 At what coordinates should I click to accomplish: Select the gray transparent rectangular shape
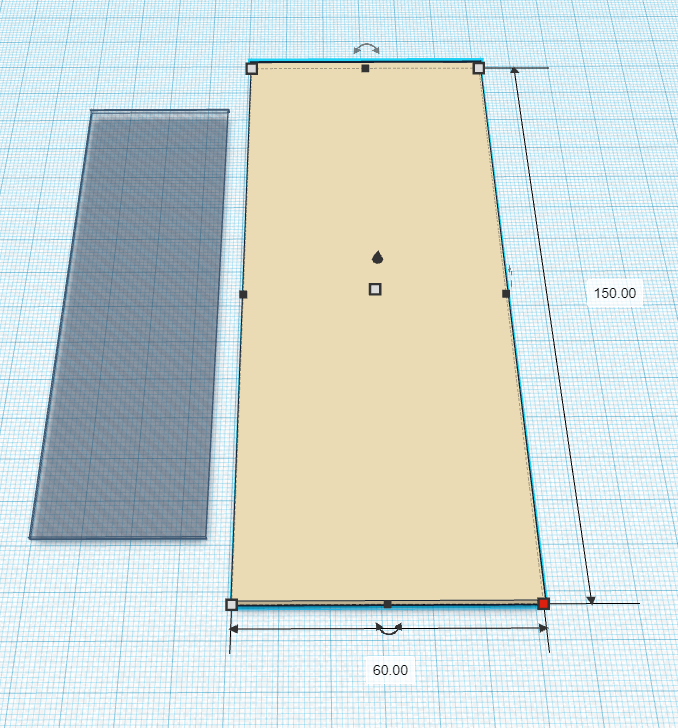[132, 325]
